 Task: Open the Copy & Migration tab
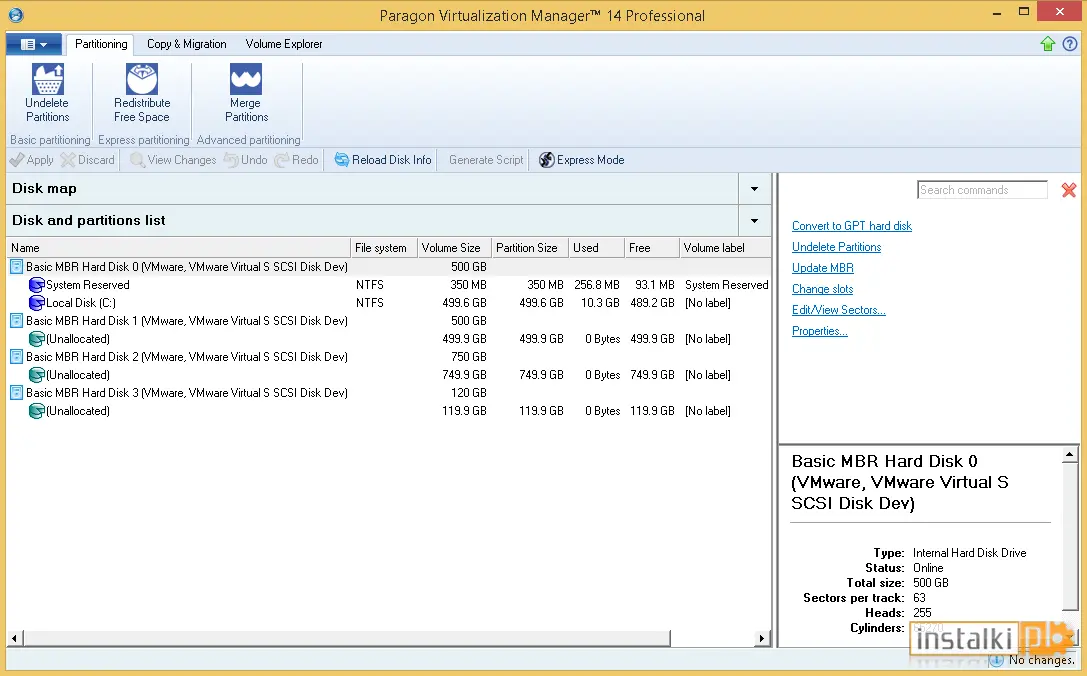186,44
